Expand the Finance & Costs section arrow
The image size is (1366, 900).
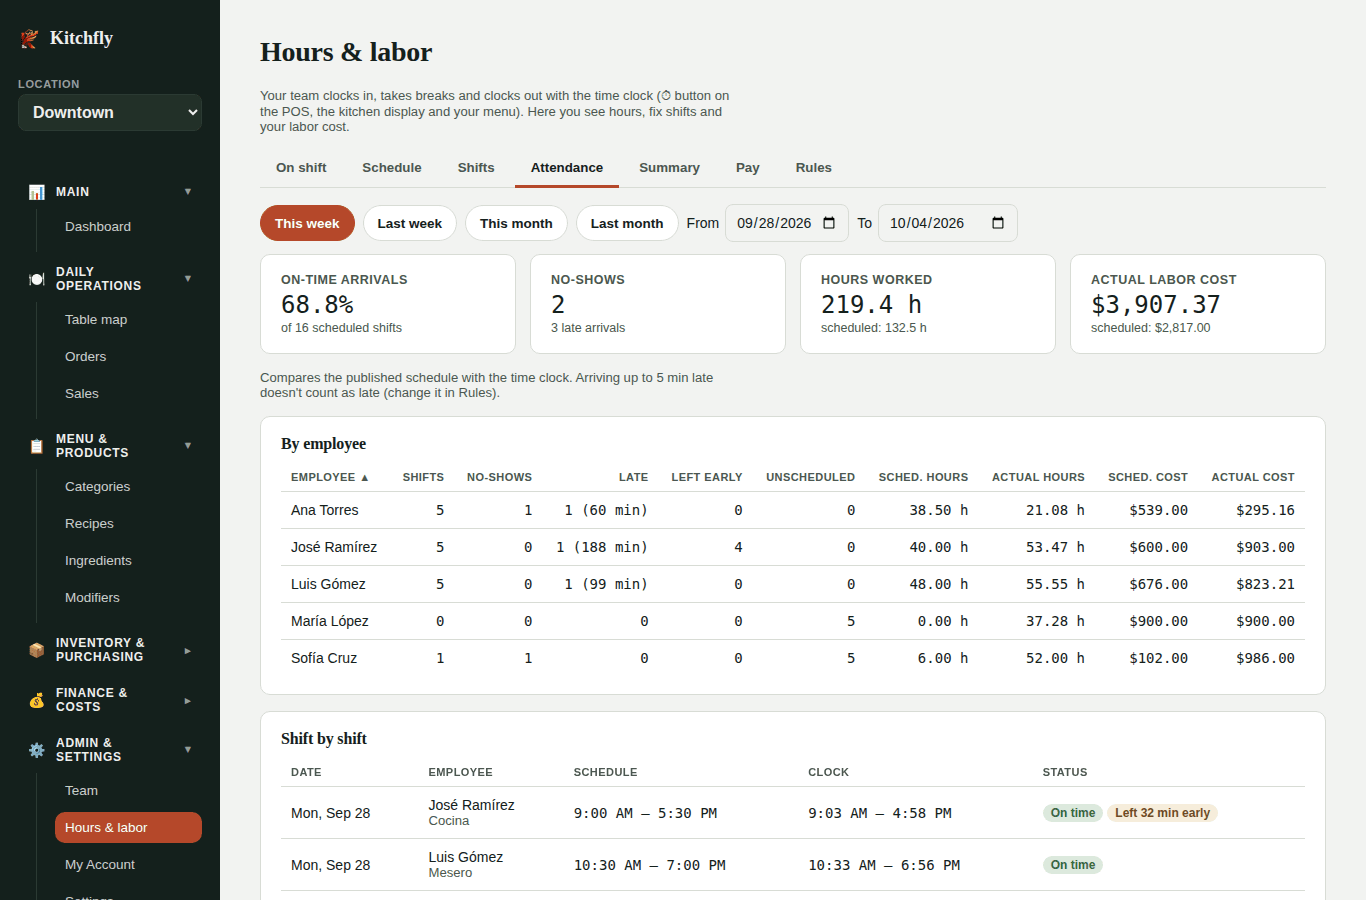[x=188, y=700]
